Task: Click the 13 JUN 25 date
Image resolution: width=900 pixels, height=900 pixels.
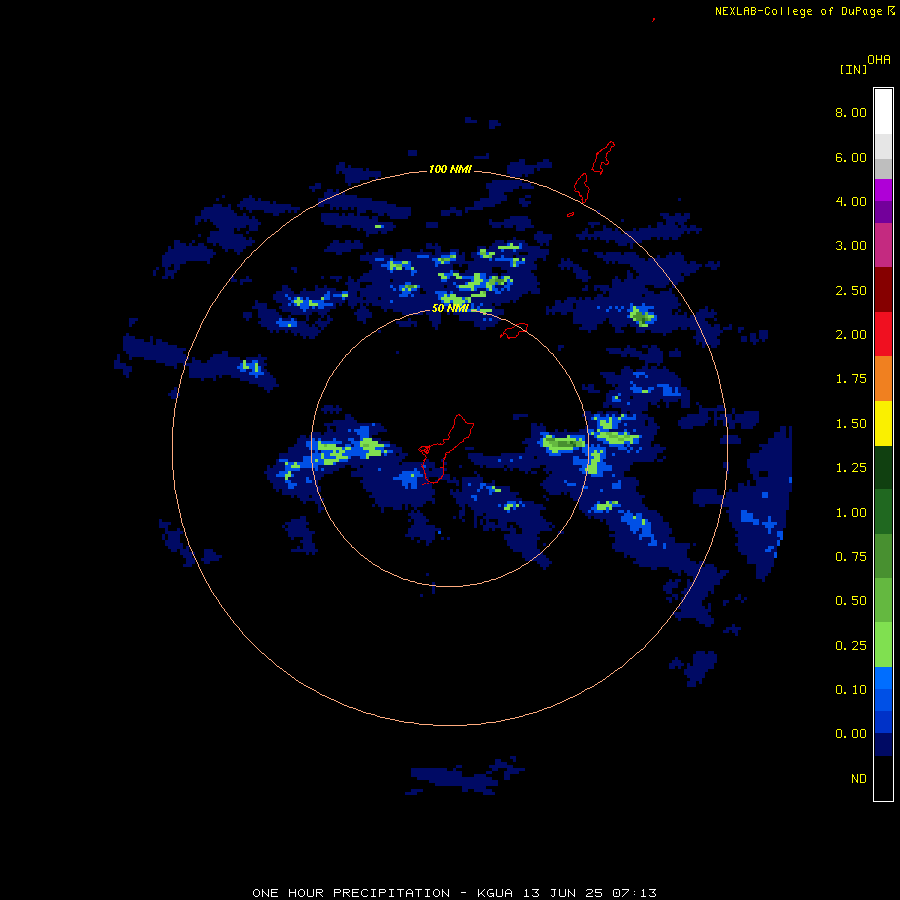Action: 564,893
